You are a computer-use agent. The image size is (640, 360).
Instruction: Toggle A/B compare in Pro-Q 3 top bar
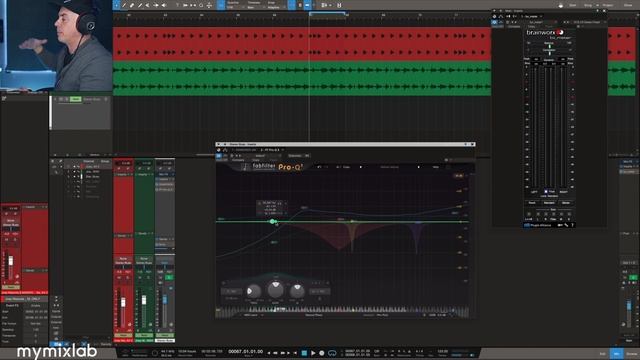point(338,167)
